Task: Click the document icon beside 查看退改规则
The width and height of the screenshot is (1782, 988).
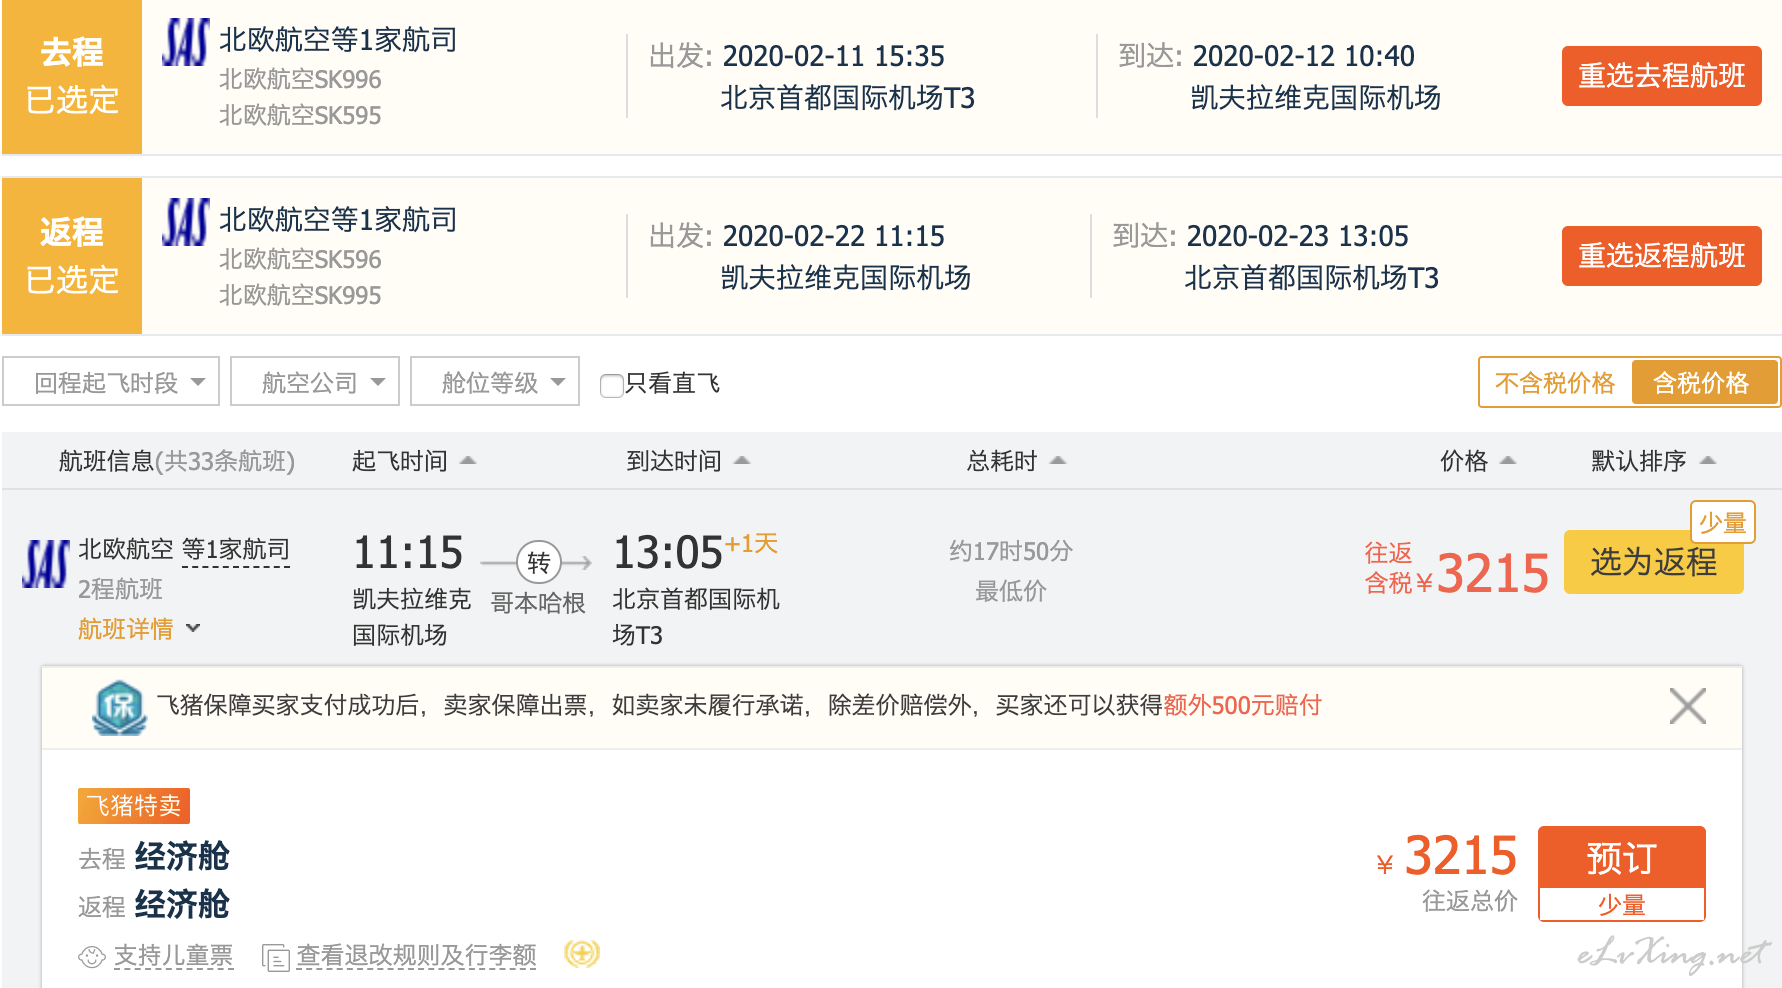Action: (x=275, y=958)
